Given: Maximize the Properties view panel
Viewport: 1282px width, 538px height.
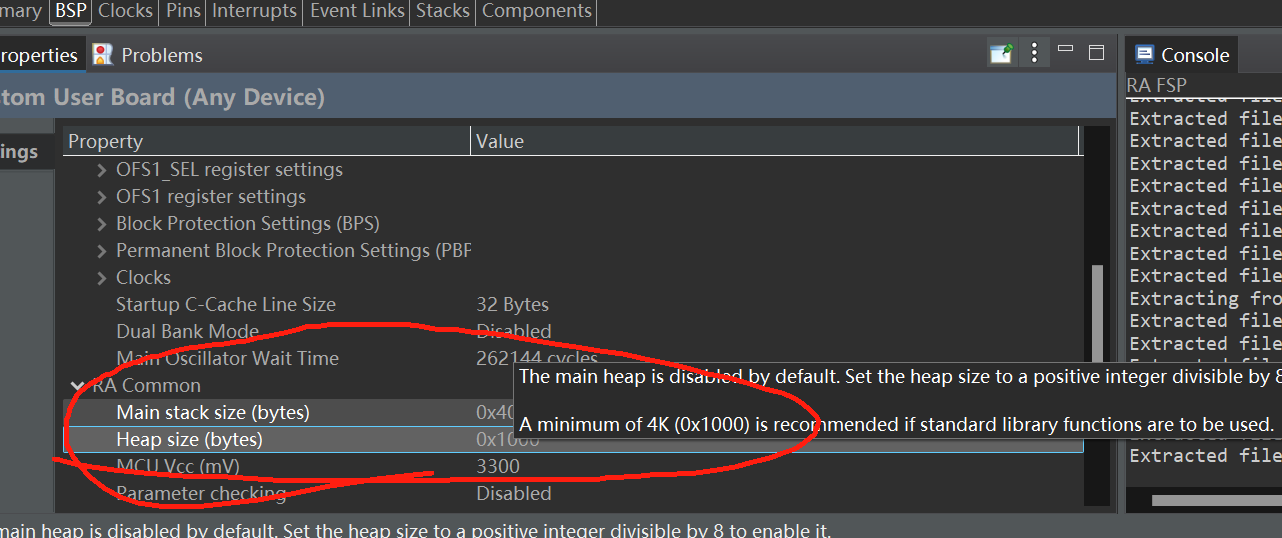Looking at the screenshot, I should click(x=1096, y=52).
